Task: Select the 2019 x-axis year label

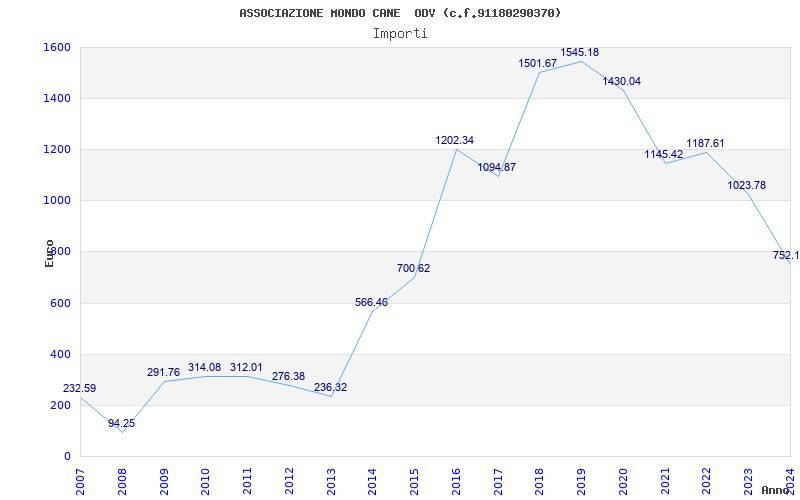Action: coord(581,480)
